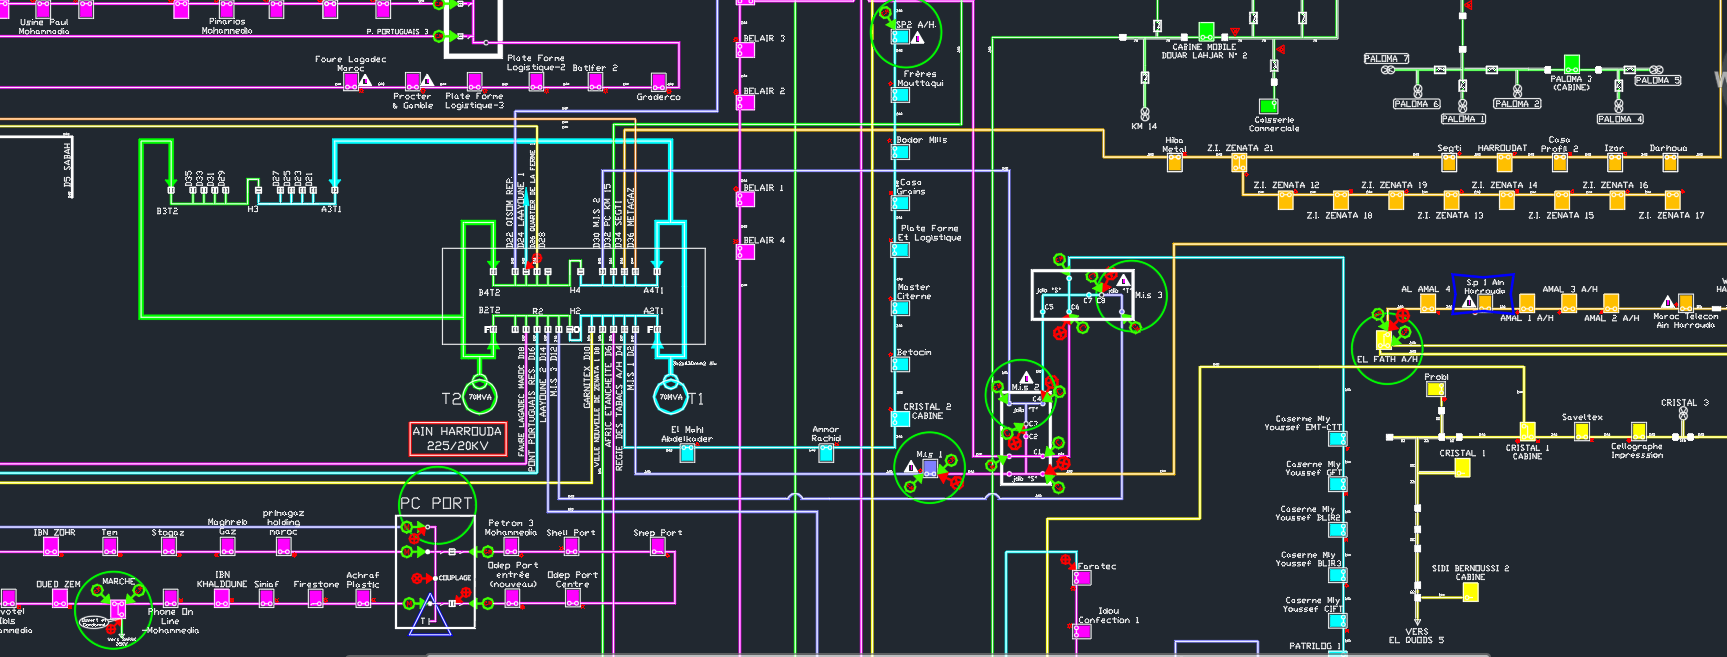Click the Idou Confection 1 magenta station
Image resolution: width=1727 pixels, height=657 pixels.
click(1083, 632)
